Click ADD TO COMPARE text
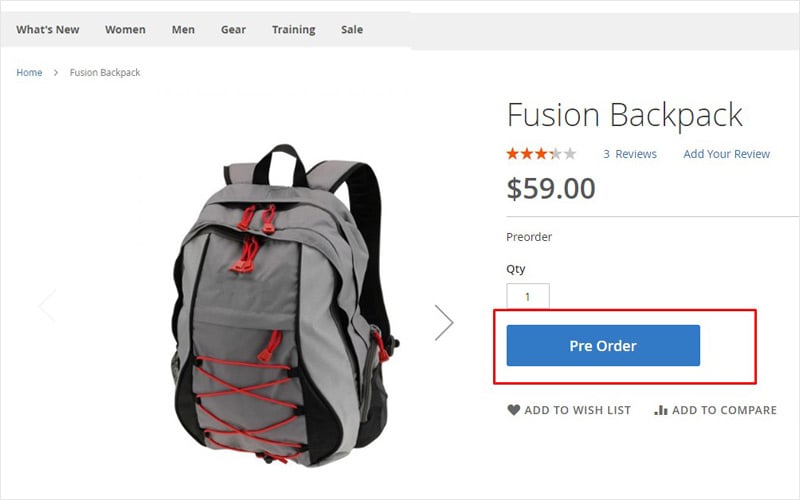This screenshot has height=500, width=800. 724,410
